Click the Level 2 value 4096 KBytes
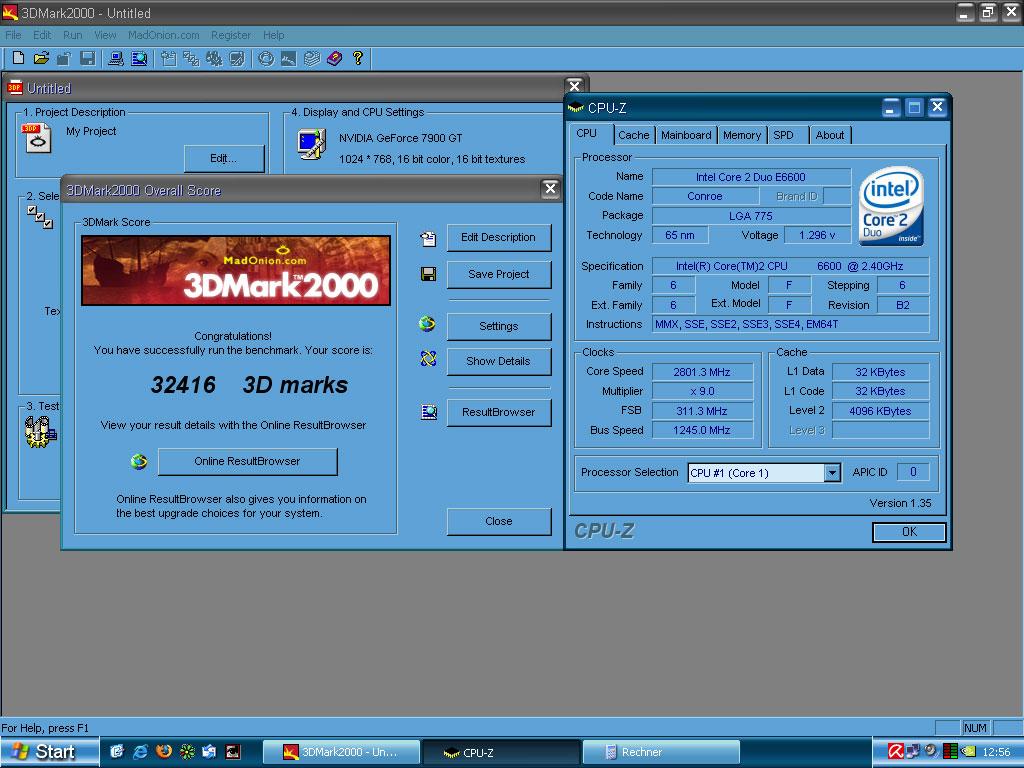 pyautogui.click(x=880, y=411)
